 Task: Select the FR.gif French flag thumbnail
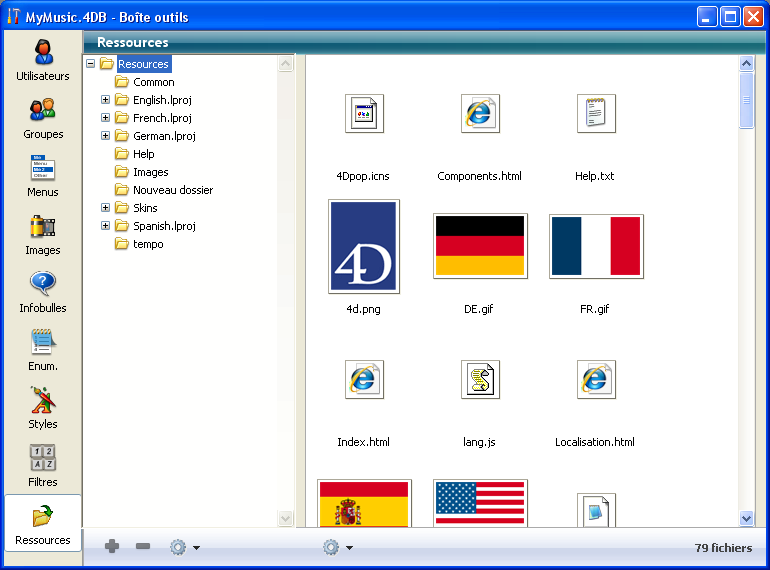596,246
